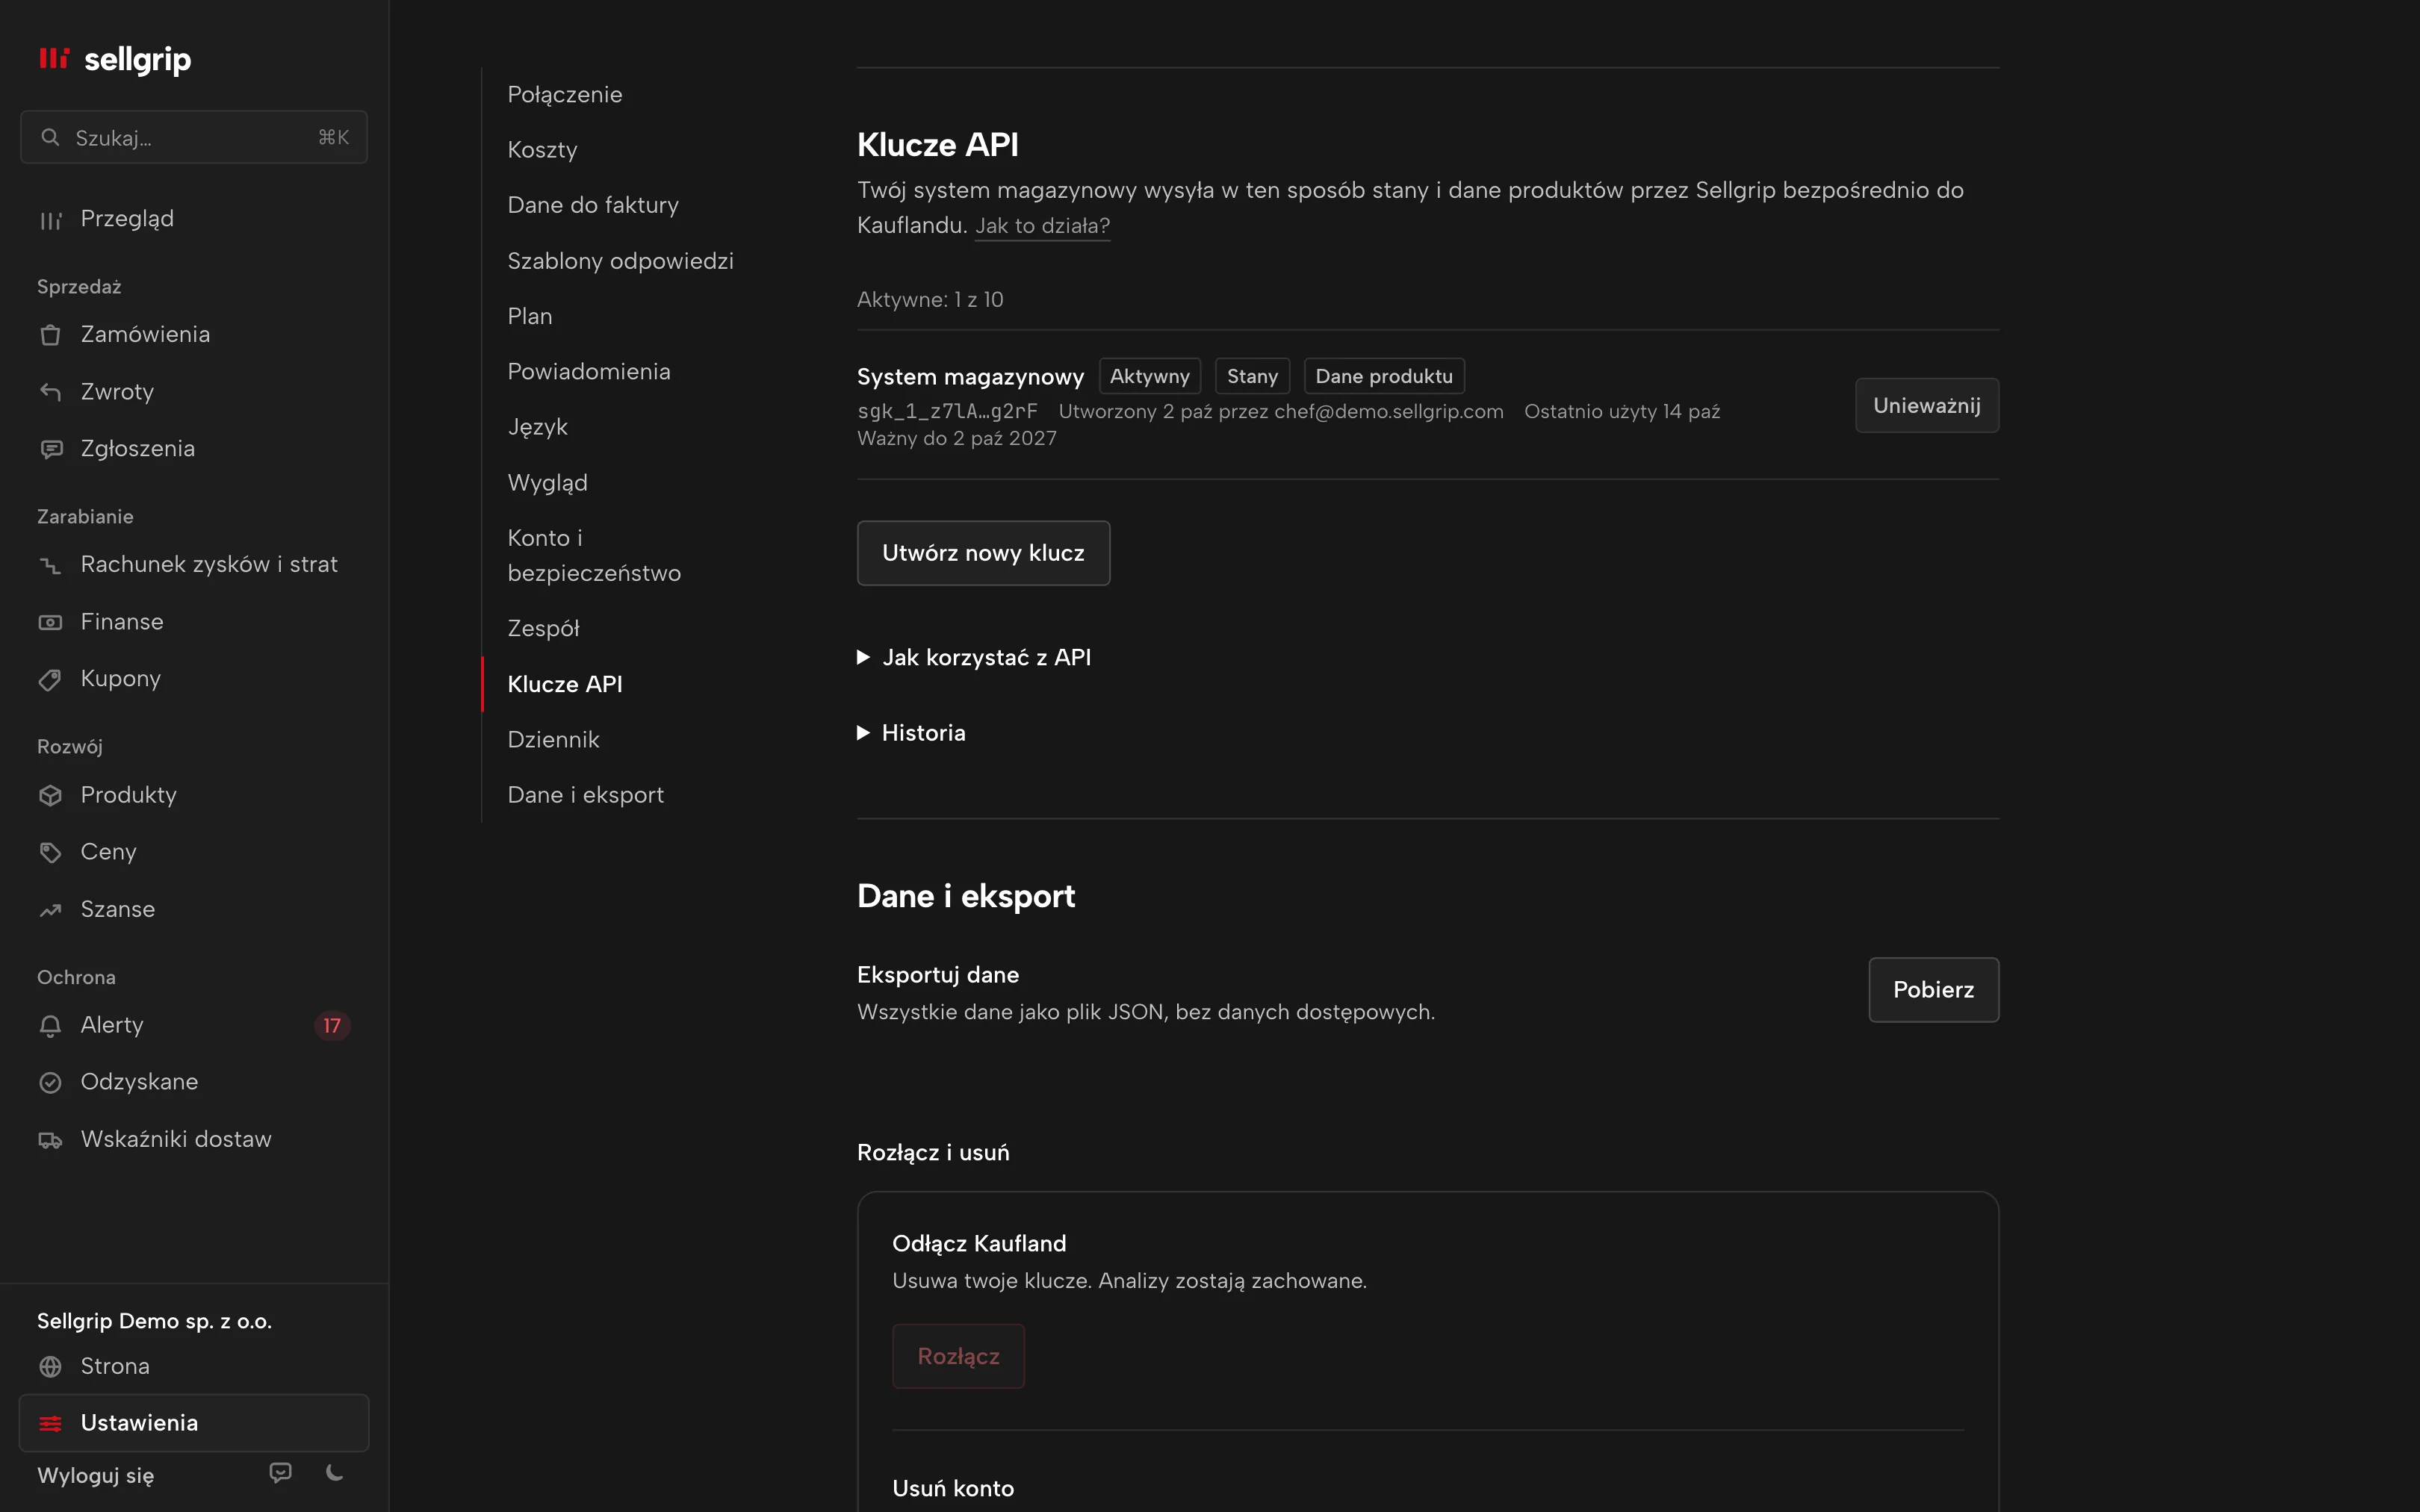The height and width of the screenshot is (1512, 2420).
Task: Click the Finanse banknote icon
Action: point(50,622)
